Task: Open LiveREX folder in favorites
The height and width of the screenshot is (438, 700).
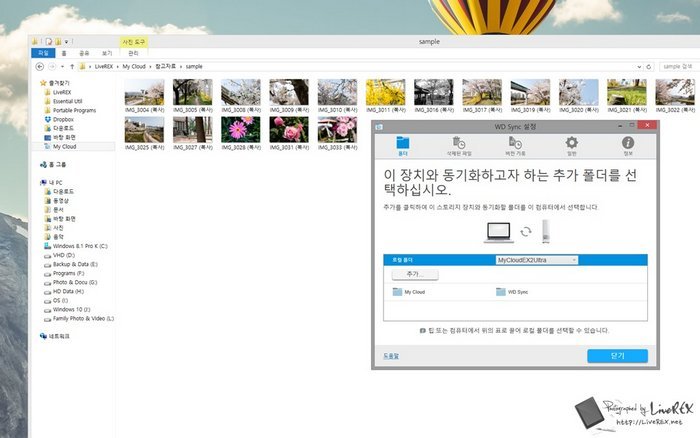Action: [x=58, y=92]
